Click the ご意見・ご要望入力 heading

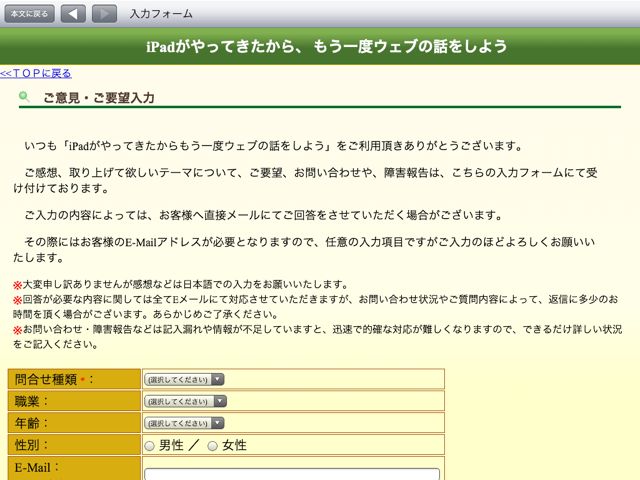tap(99, 98)
